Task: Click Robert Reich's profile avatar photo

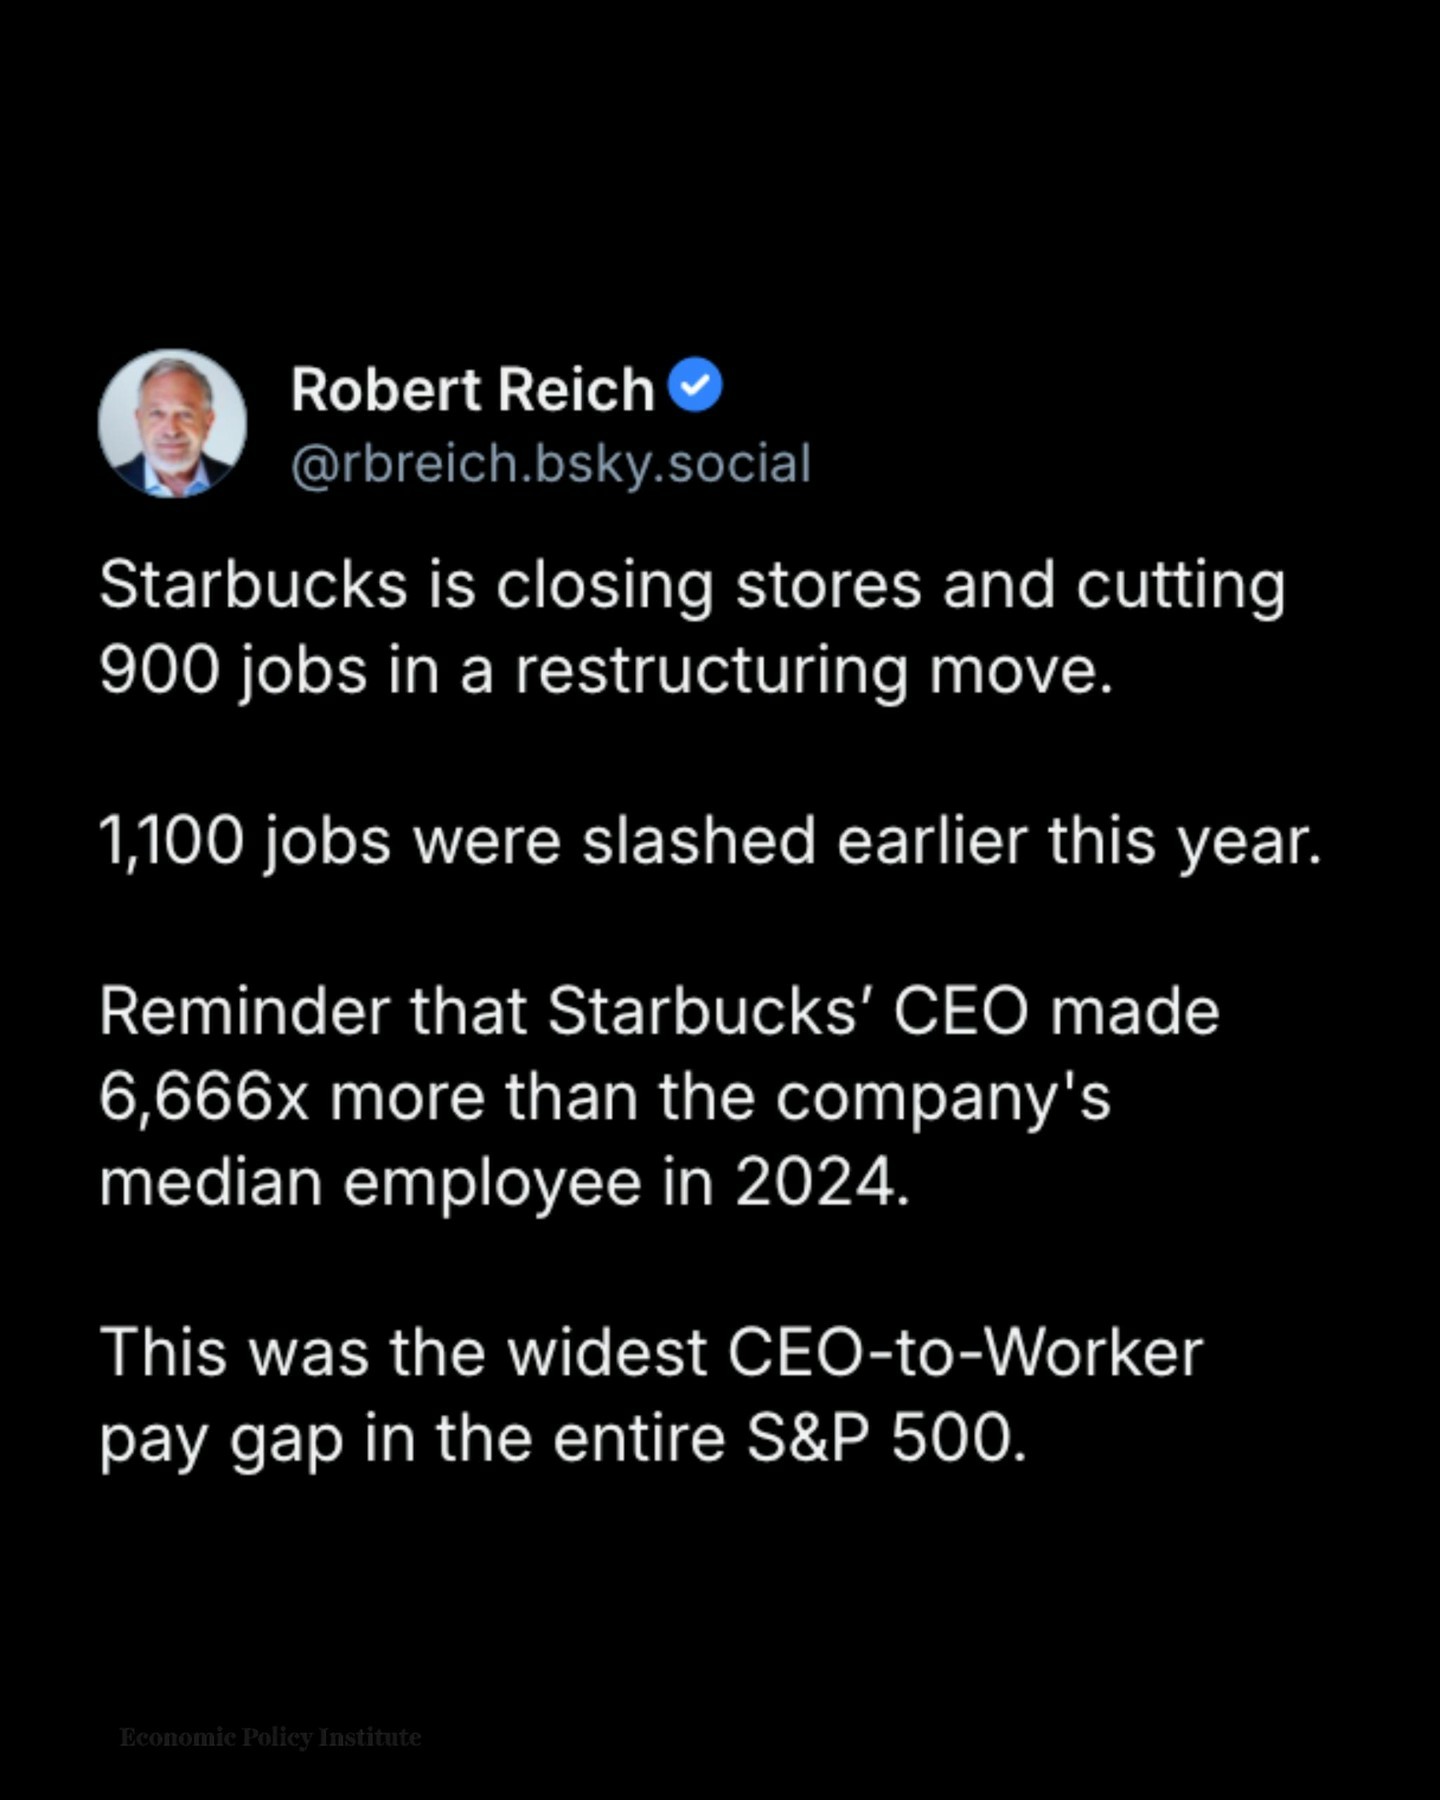Action: click(x=172, y=423)
